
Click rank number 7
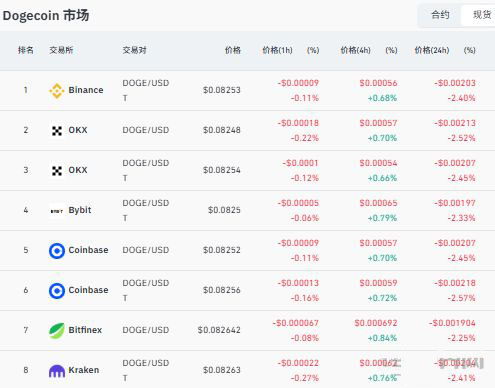(26, 330)
